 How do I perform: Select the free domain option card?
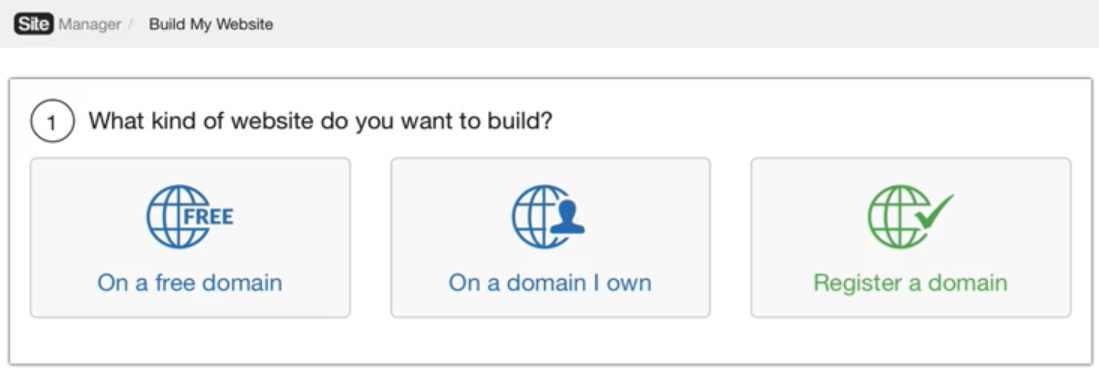[190, 237]
